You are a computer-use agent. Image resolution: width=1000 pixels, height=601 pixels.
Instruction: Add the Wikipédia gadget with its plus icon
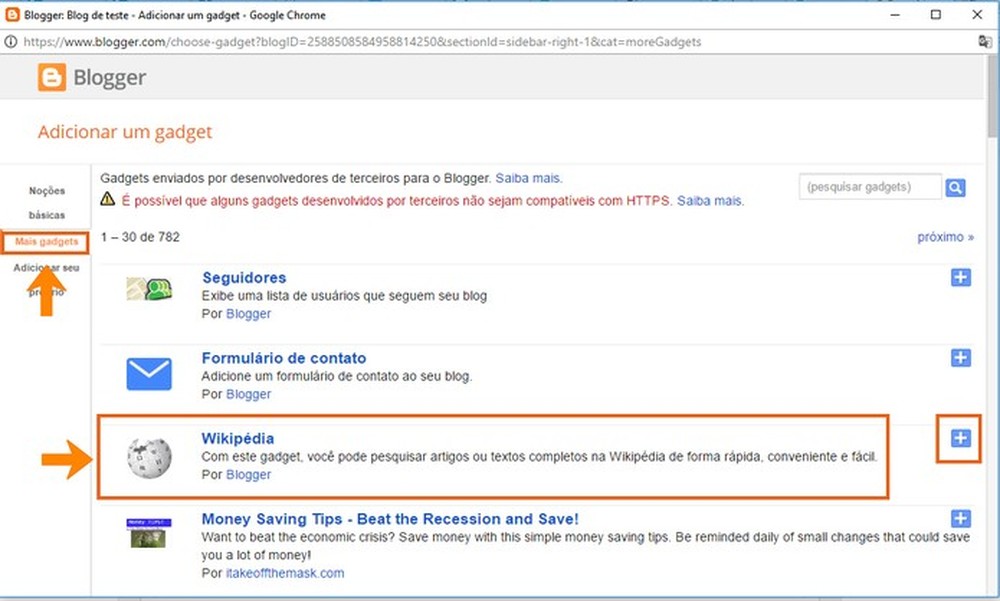961,438
